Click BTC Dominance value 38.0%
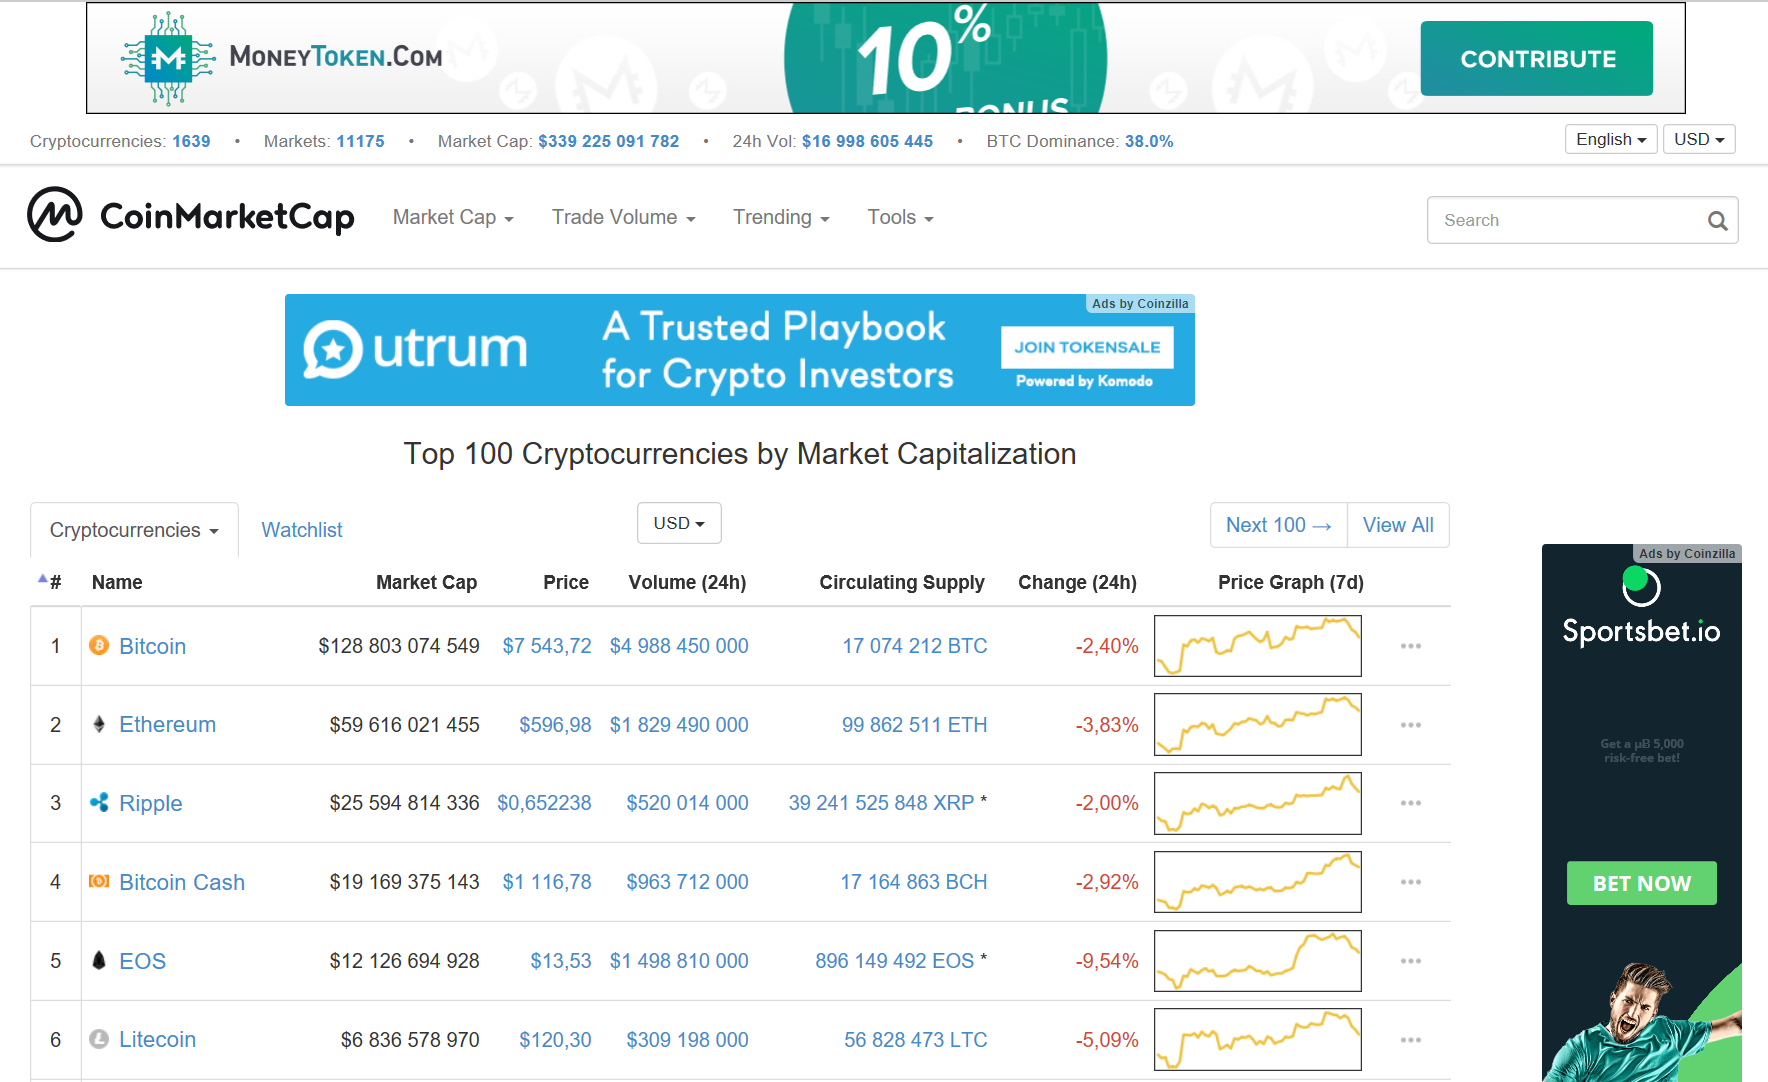Viewport: 1768px width, 1082px height. coord(1149,141)
